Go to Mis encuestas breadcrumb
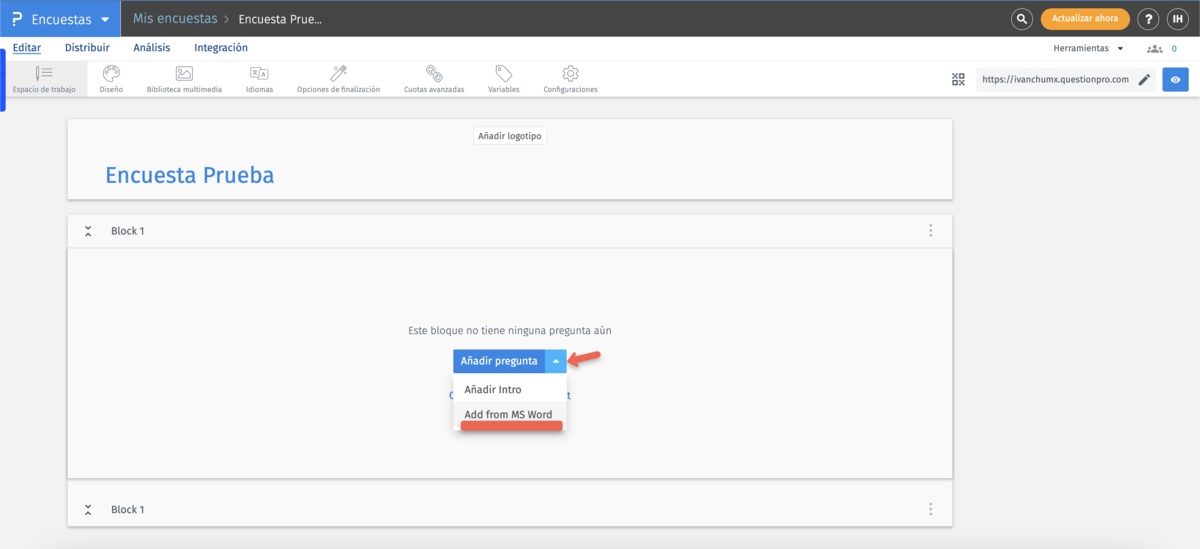 [175, 19]
